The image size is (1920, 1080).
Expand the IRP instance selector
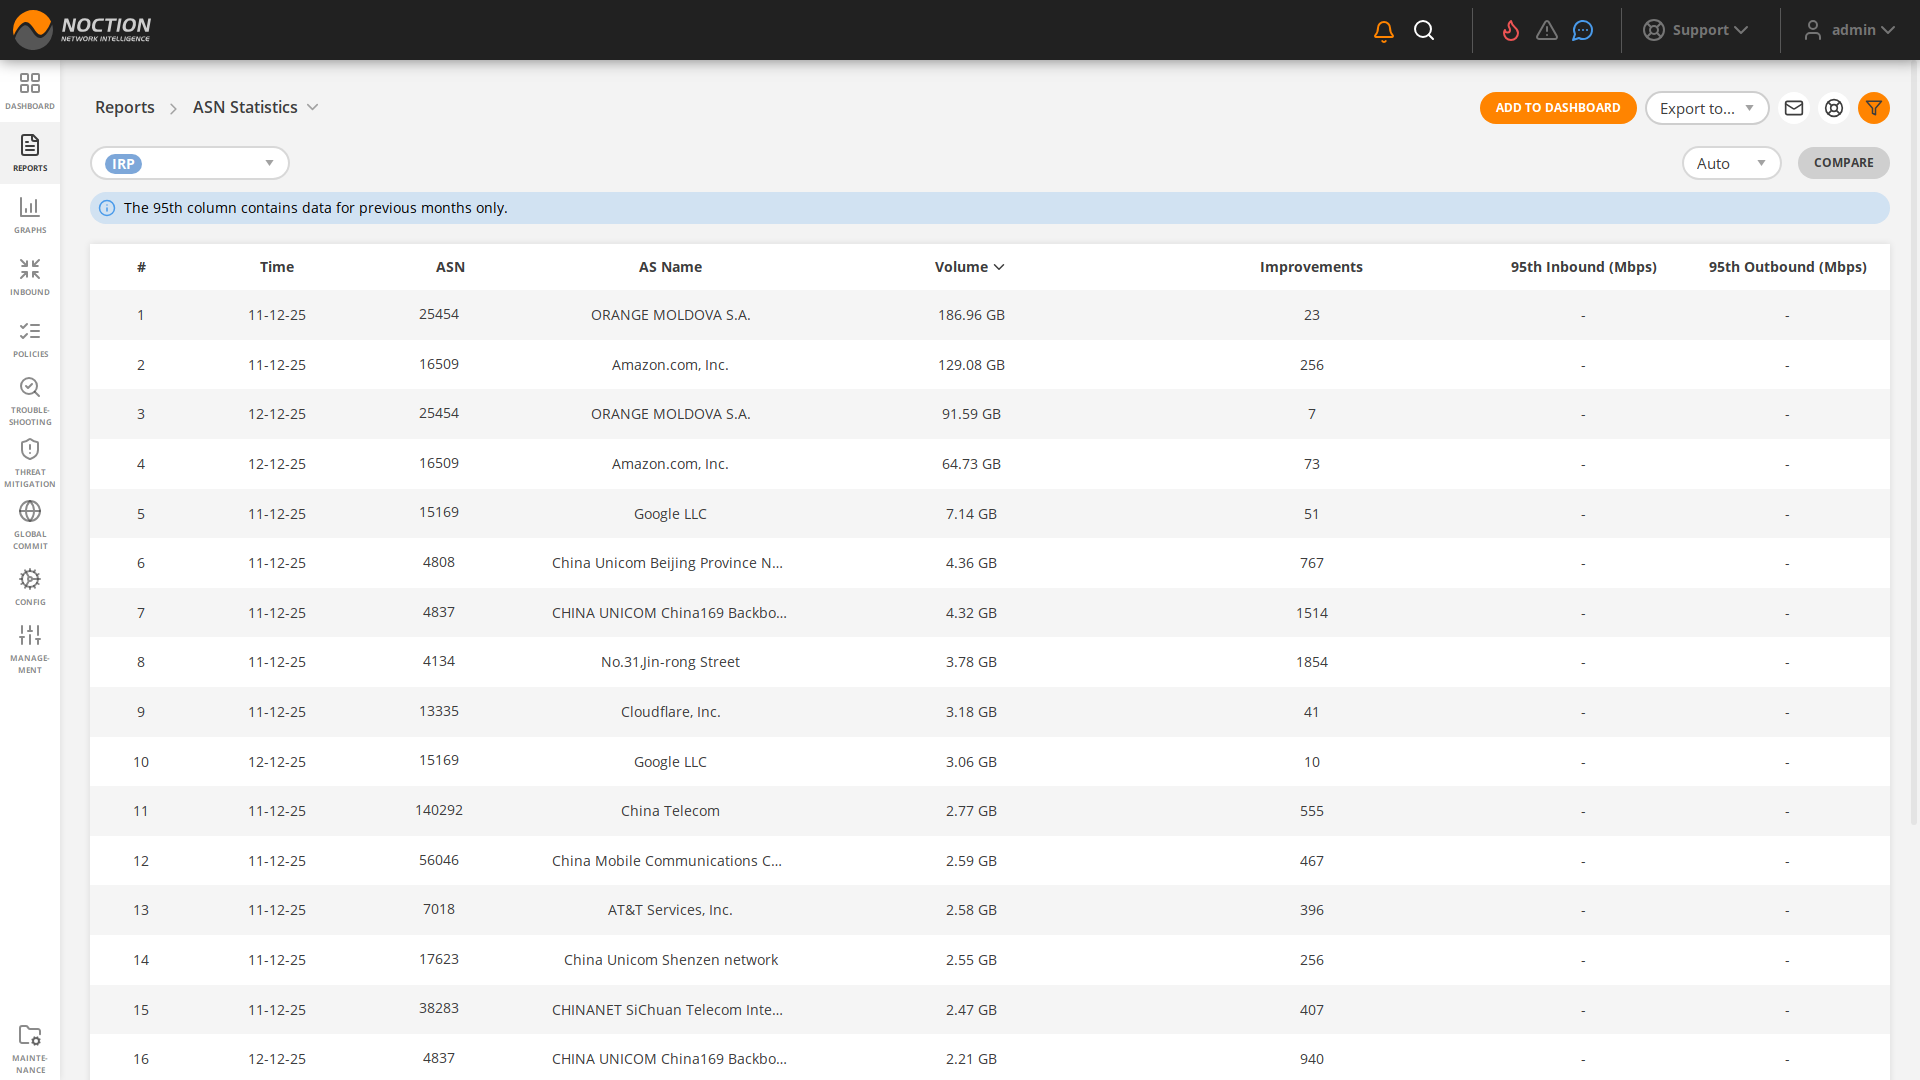pos(190,163)
